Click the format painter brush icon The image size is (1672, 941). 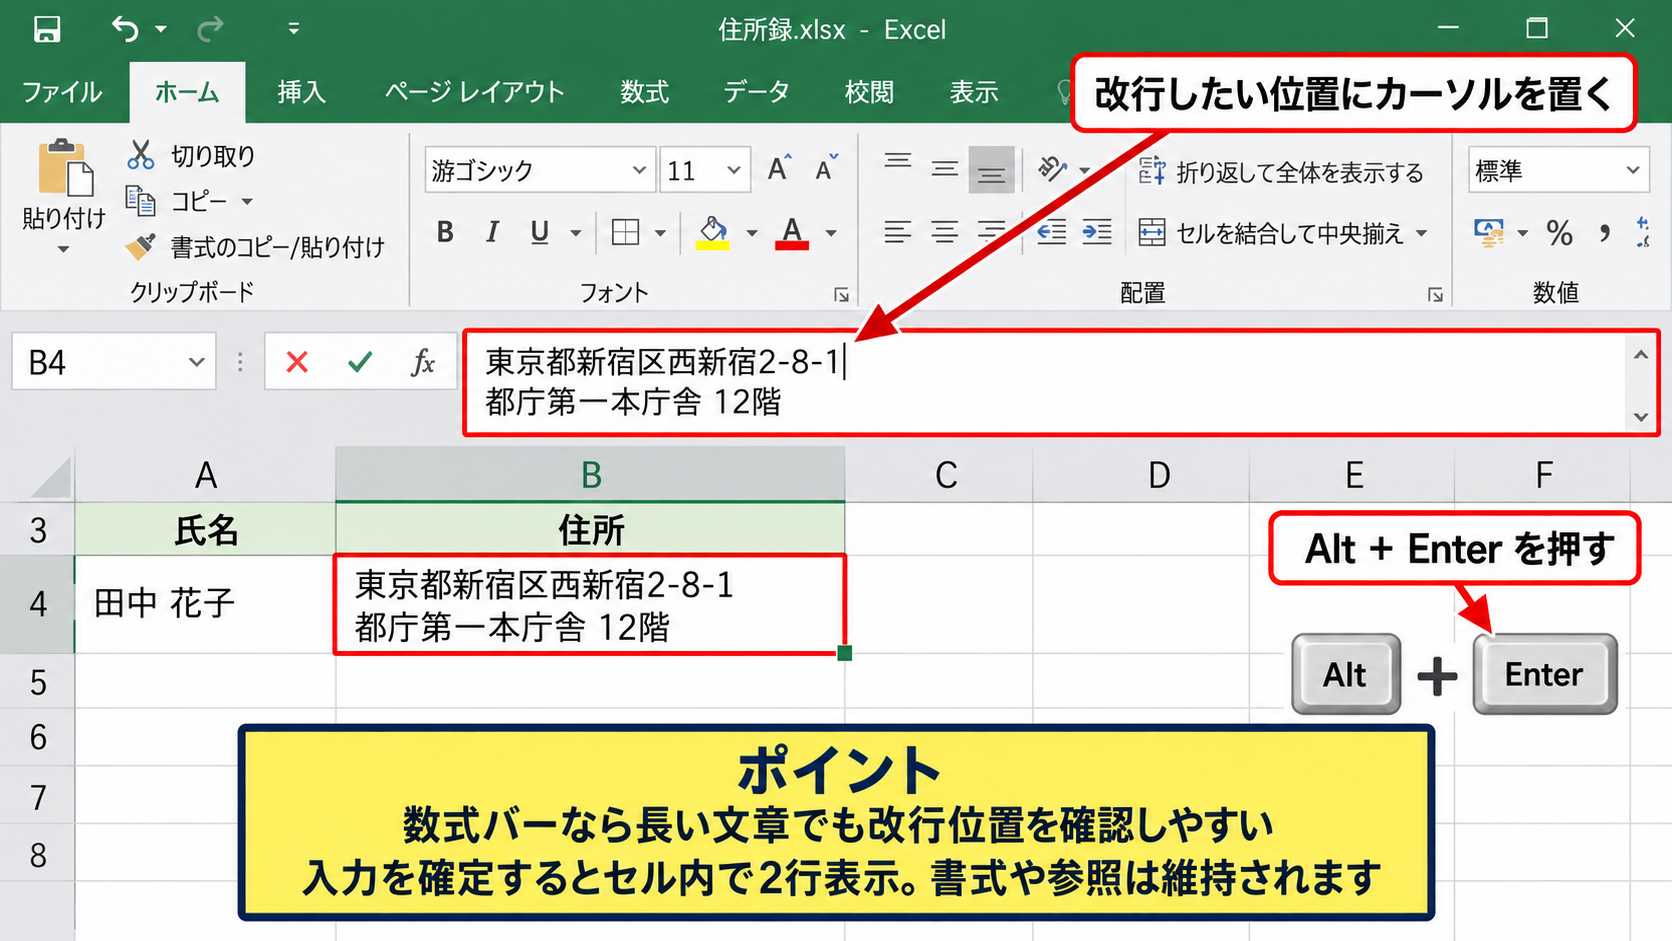[140, 246]
